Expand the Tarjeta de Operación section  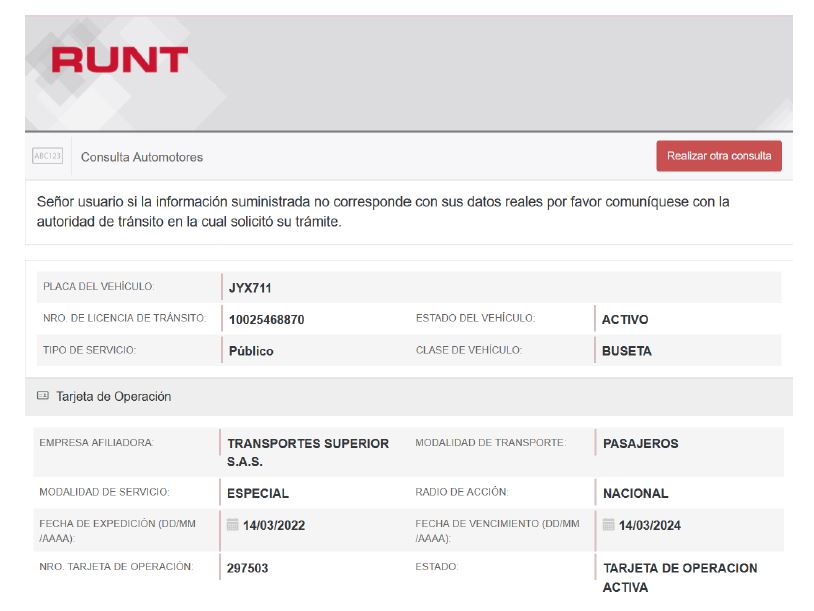tap(113, 397)
